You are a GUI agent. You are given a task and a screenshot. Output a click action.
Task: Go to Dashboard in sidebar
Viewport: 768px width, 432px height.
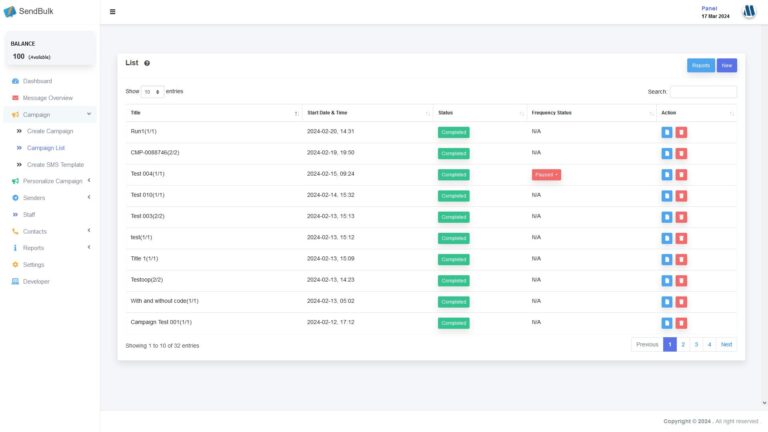(37, 81)
